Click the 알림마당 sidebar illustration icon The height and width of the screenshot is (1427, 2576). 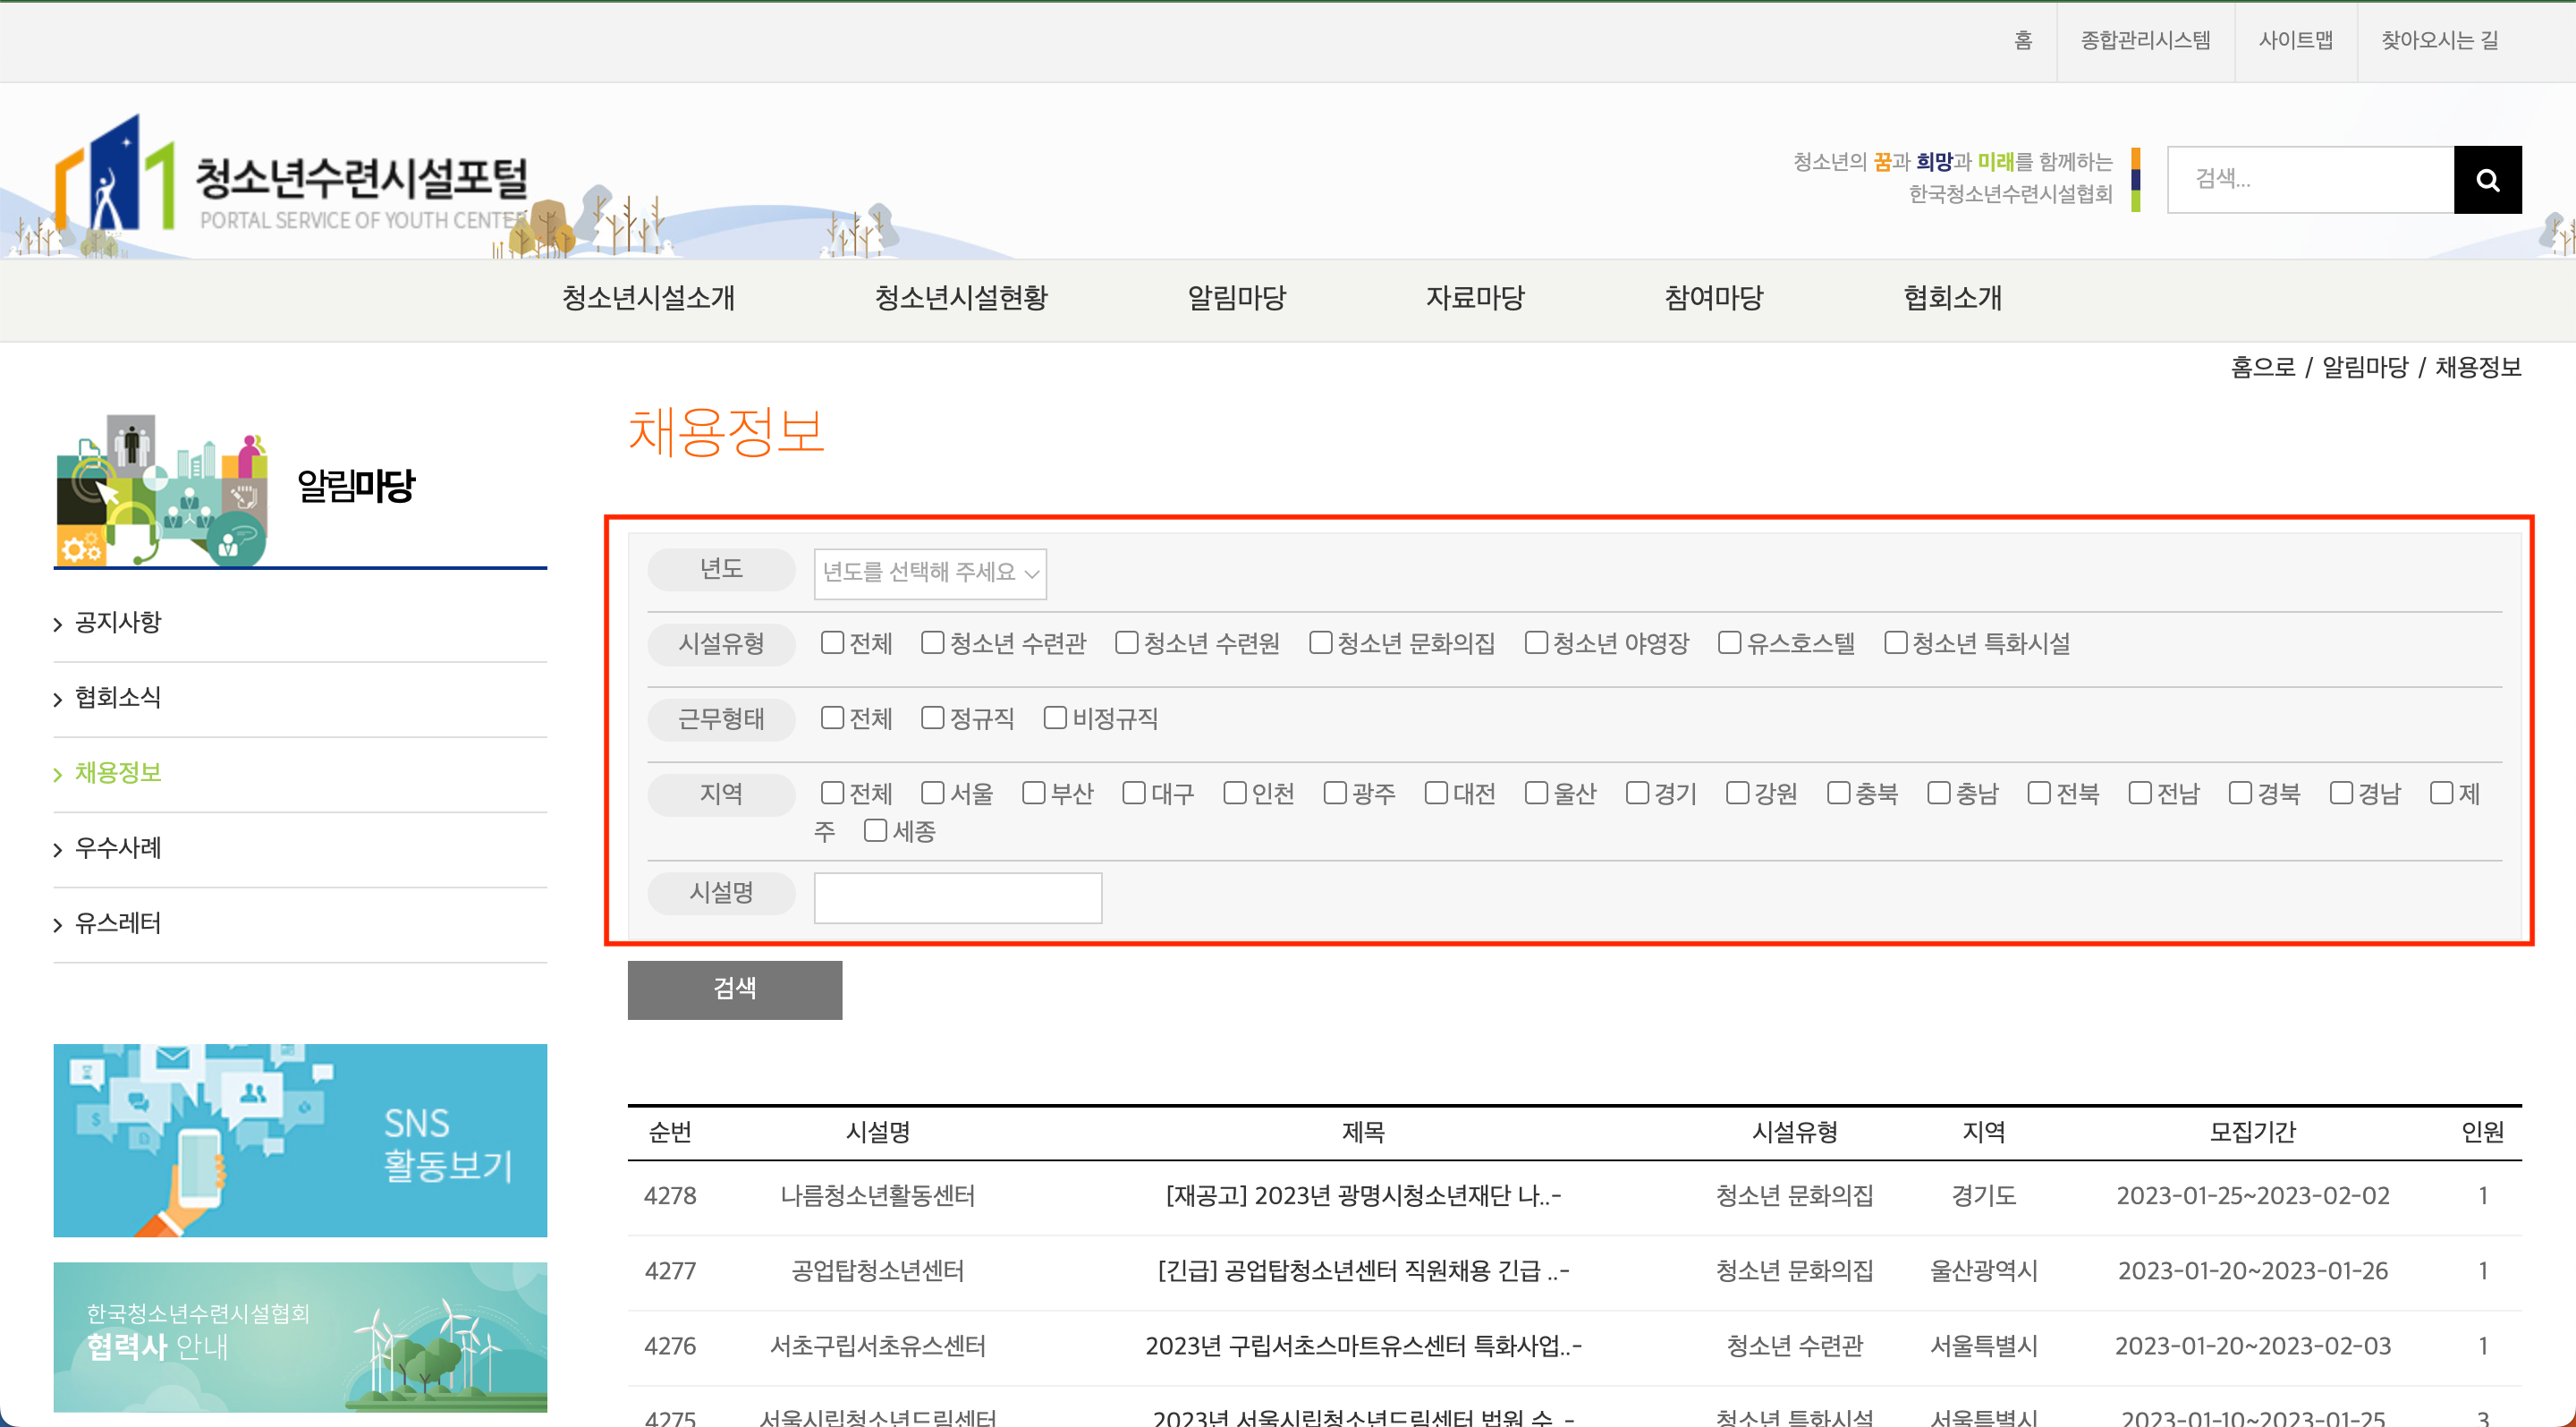(162, 490)
